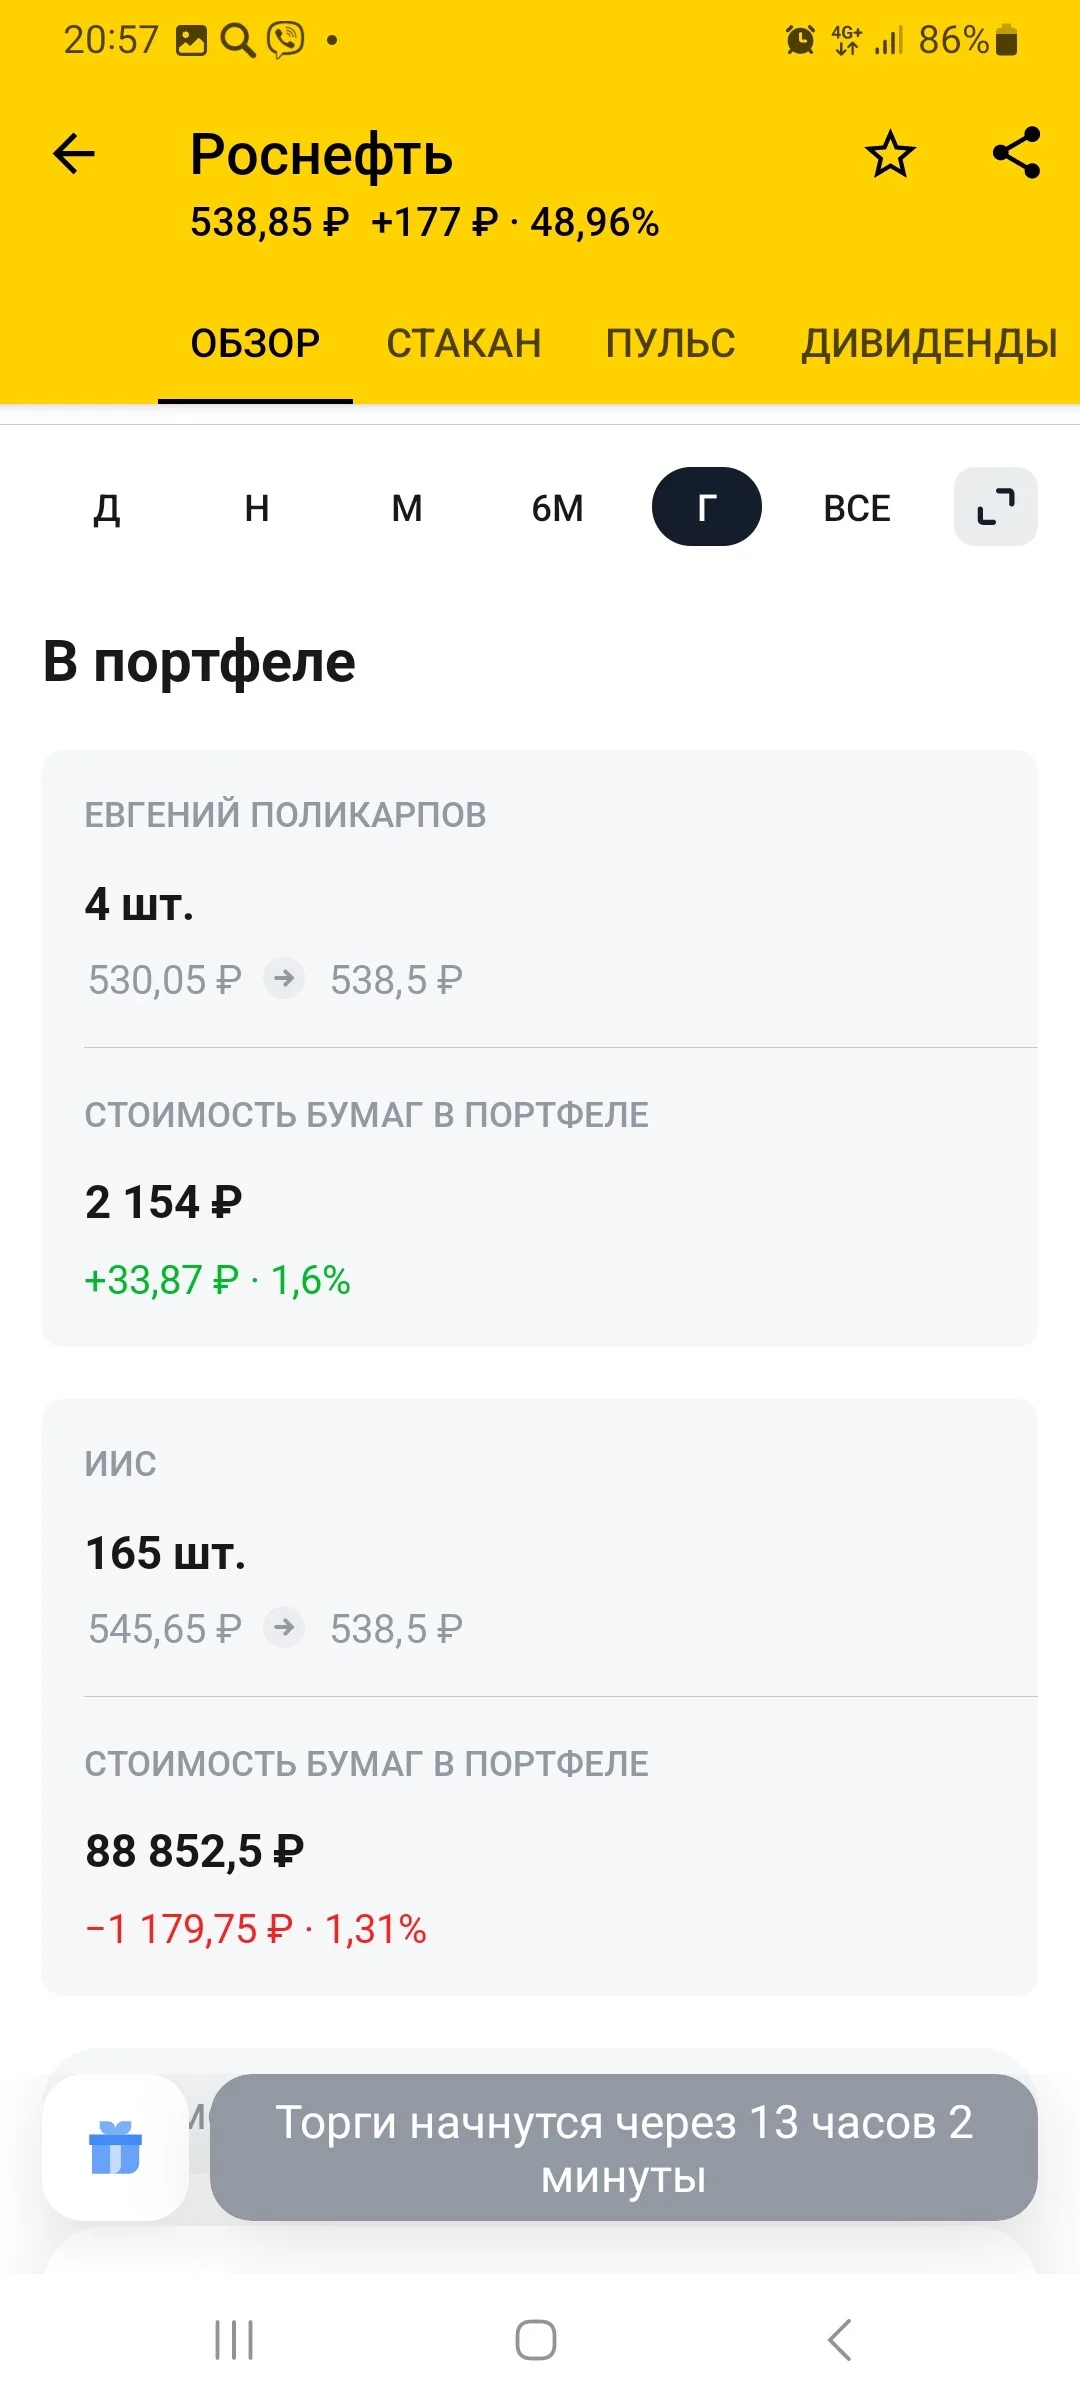1080x2400 pixels.
Task: Tap Android system back chevron
Action: 840,2340
